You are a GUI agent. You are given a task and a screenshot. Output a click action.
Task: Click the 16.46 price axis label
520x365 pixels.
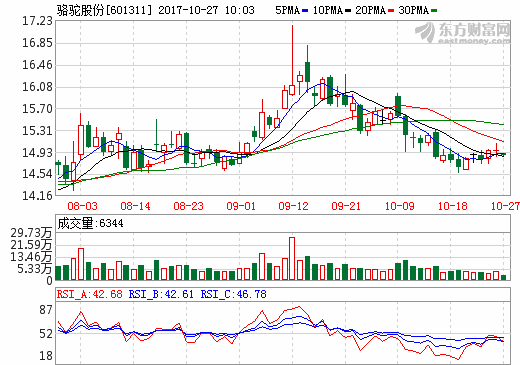[x=37, y=65]
